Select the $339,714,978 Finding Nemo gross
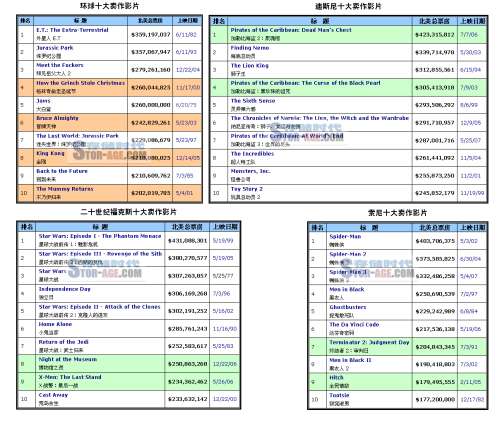The width and height of the screenshot is (500, 422). click(x=434, y=52)
